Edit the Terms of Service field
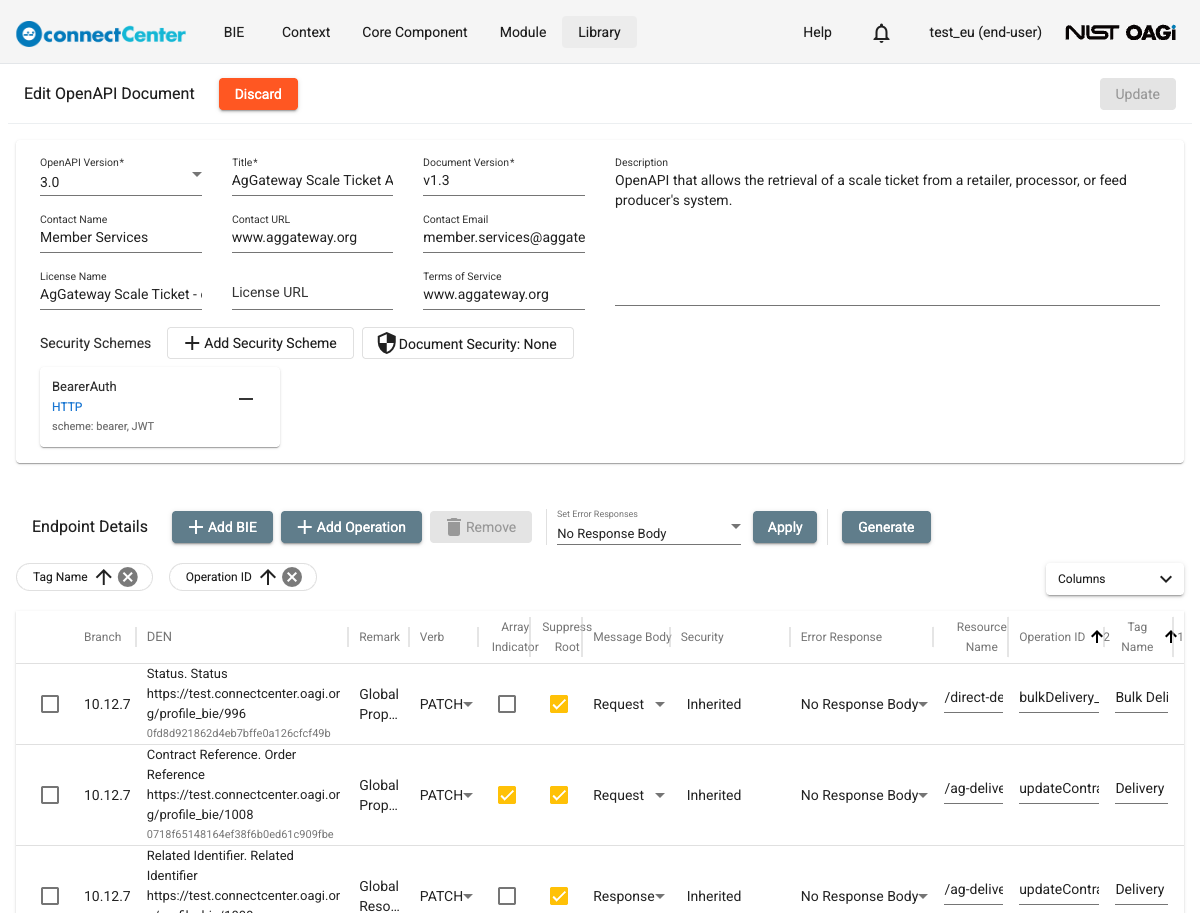This screenshot has height=913, width=1200. tap(504, 295)
